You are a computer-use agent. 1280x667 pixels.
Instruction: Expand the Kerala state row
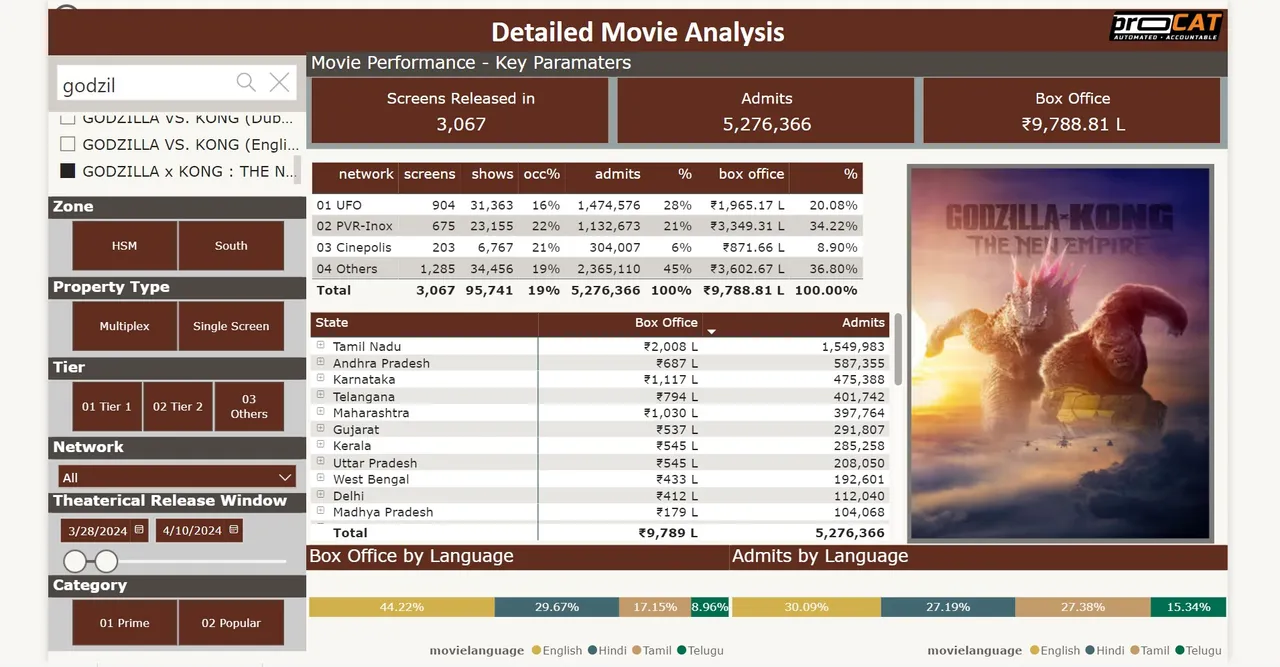(x=321, y=445)
